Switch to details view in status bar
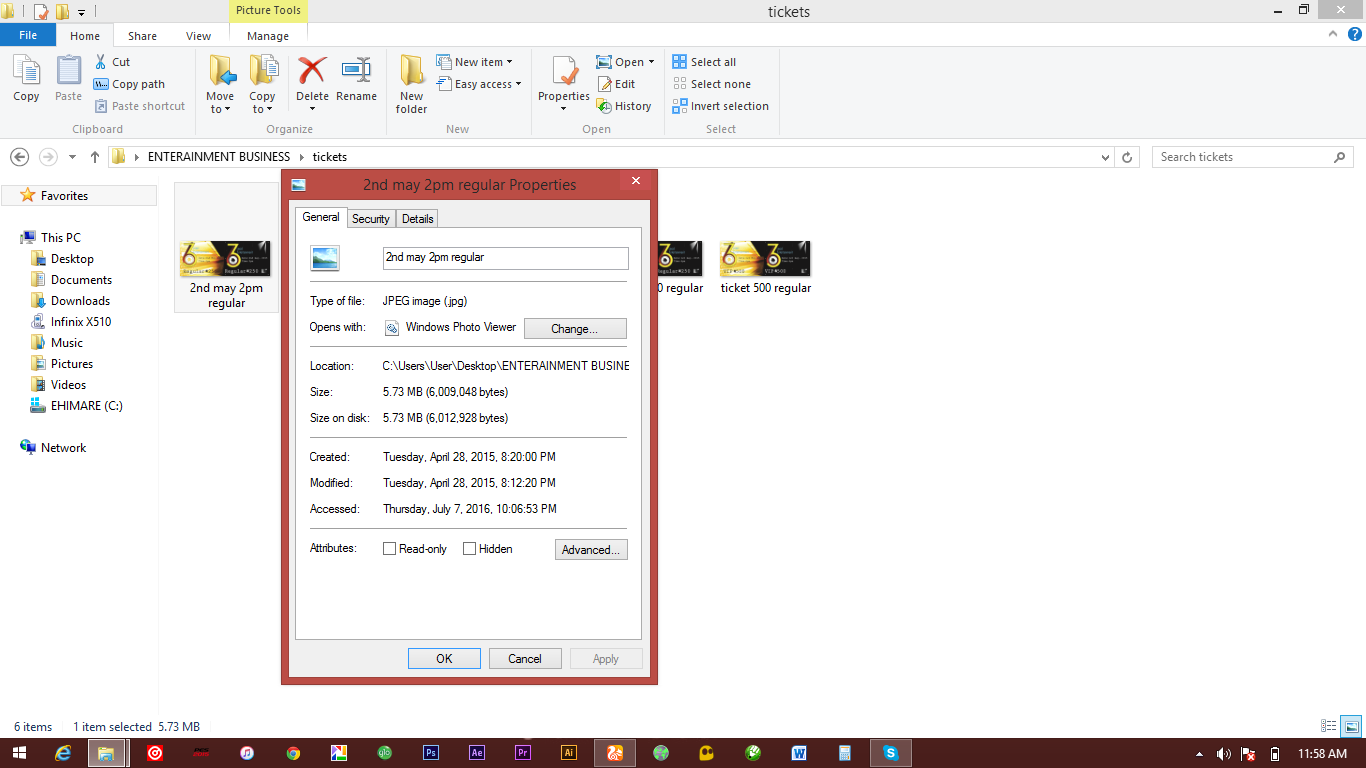Viewport: 1366px width, 768px height. pos(1329,727)
